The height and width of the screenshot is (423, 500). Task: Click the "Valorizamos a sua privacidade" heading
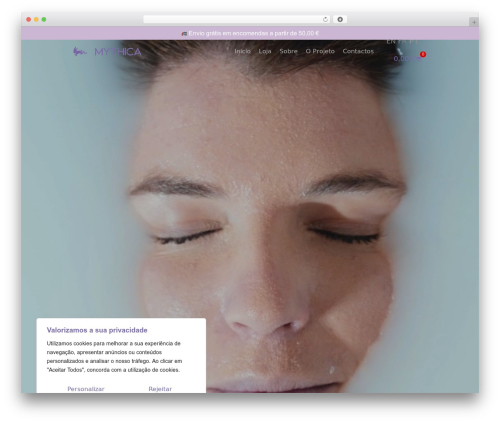click(x=97, y=330)
